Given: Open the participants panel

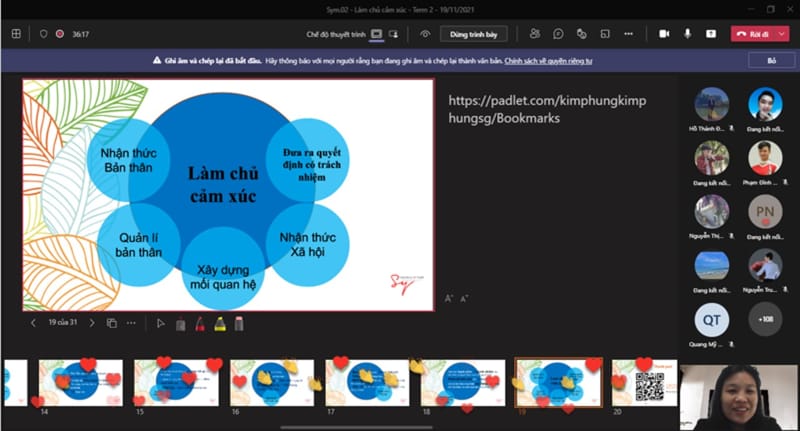Looking at the screenshot, I should point(536,34).
